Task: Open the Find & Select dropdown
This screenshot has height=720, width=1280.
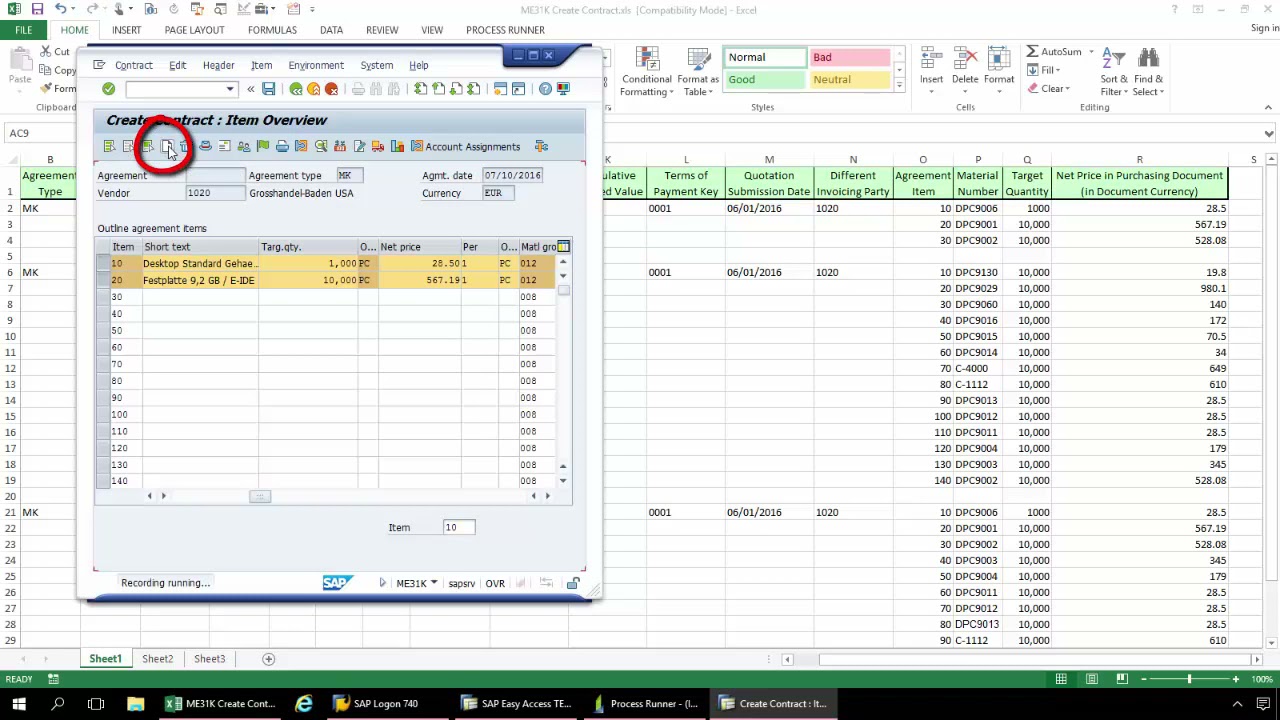Action: tap(1148, 73)
